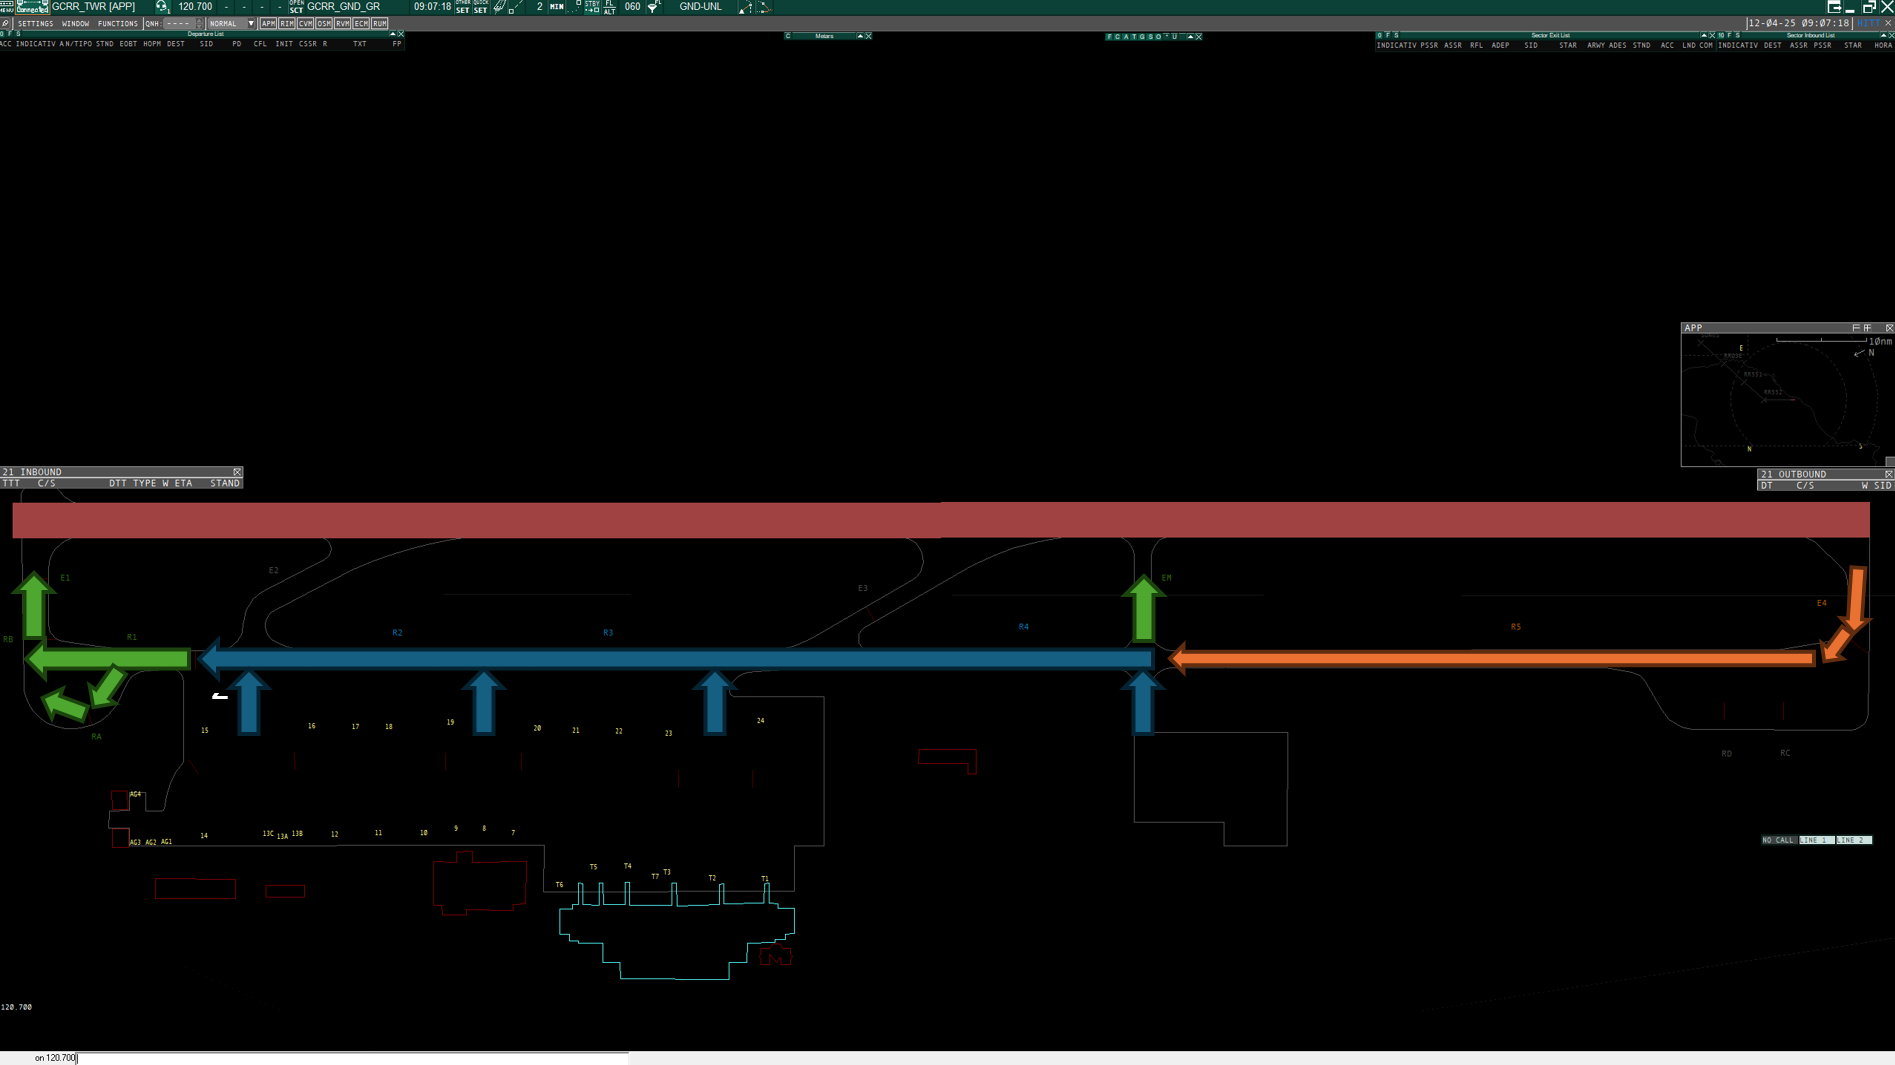Collapse the FCATGSO panel

1190,36
